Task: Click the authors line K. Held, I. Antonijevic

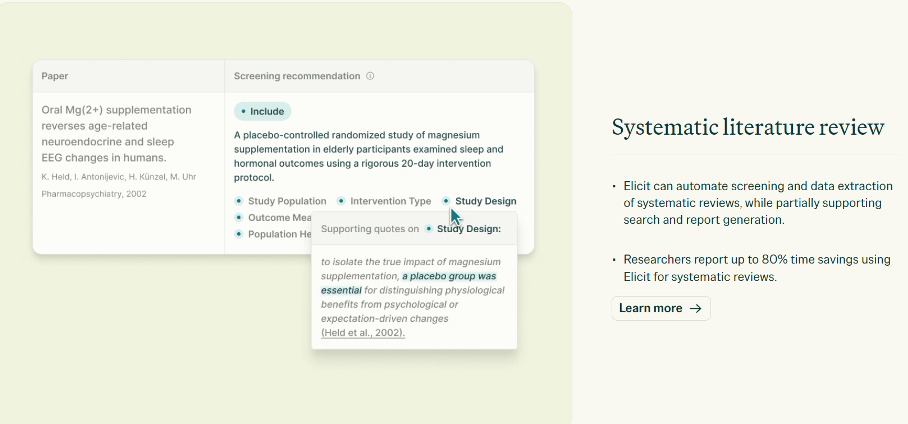Action: (x=119, y=177)
